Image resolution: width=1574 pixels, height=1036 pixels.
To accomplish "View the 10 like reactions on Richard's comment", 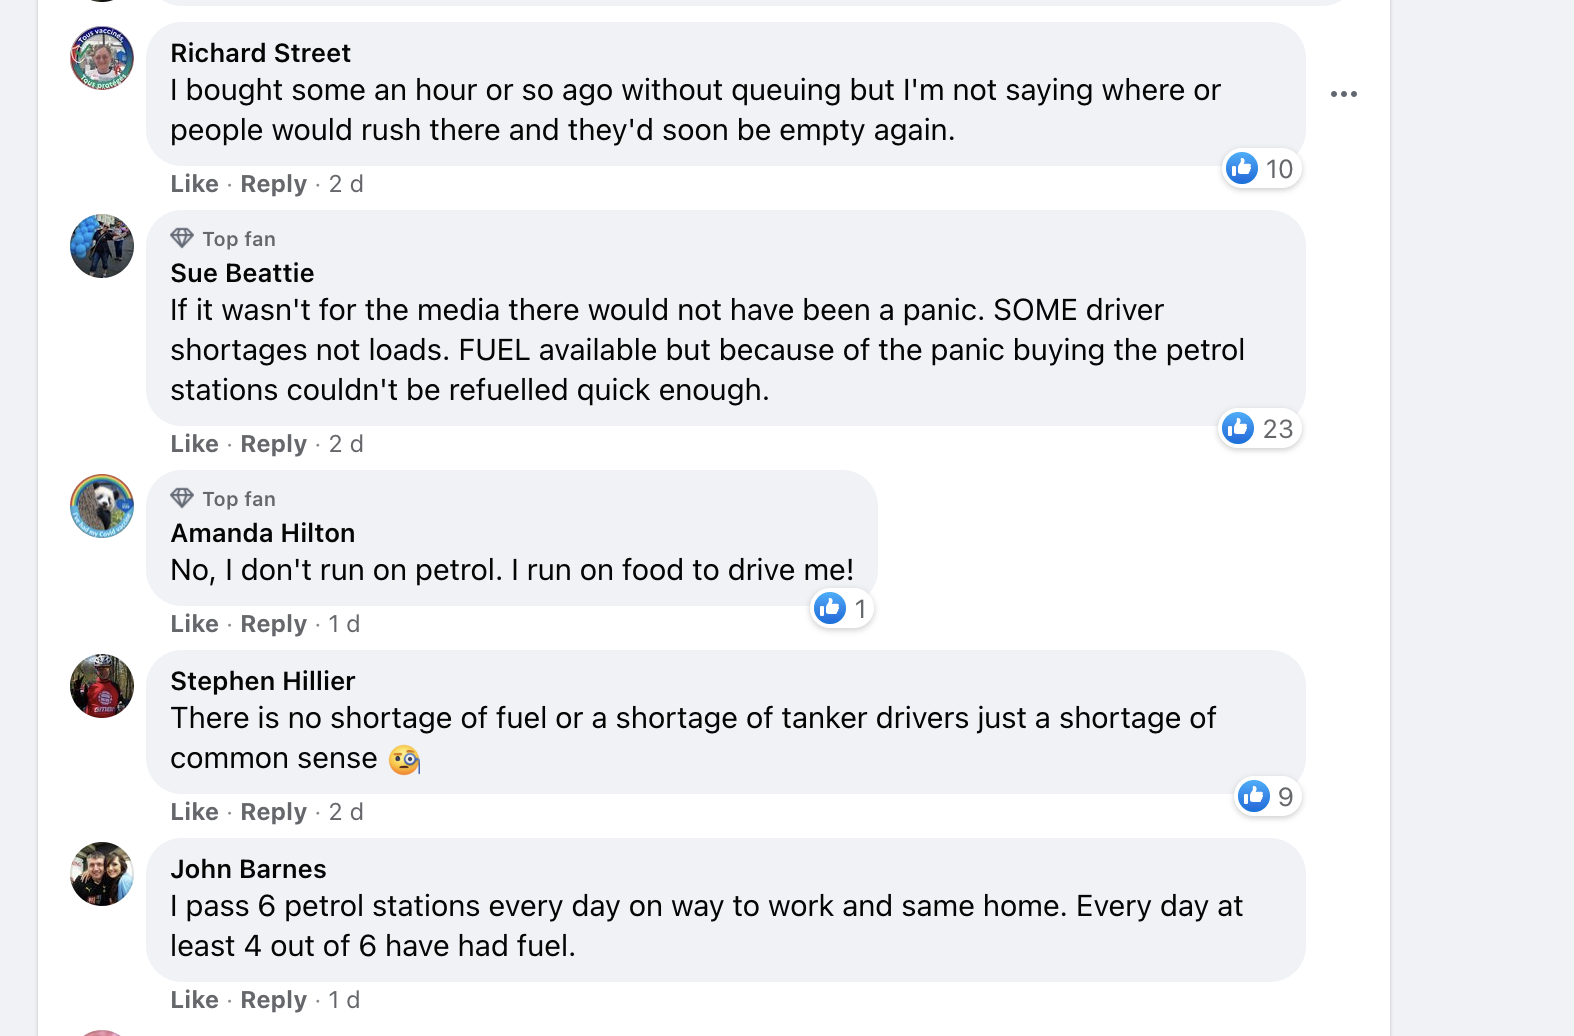I will pos(1262,169).
